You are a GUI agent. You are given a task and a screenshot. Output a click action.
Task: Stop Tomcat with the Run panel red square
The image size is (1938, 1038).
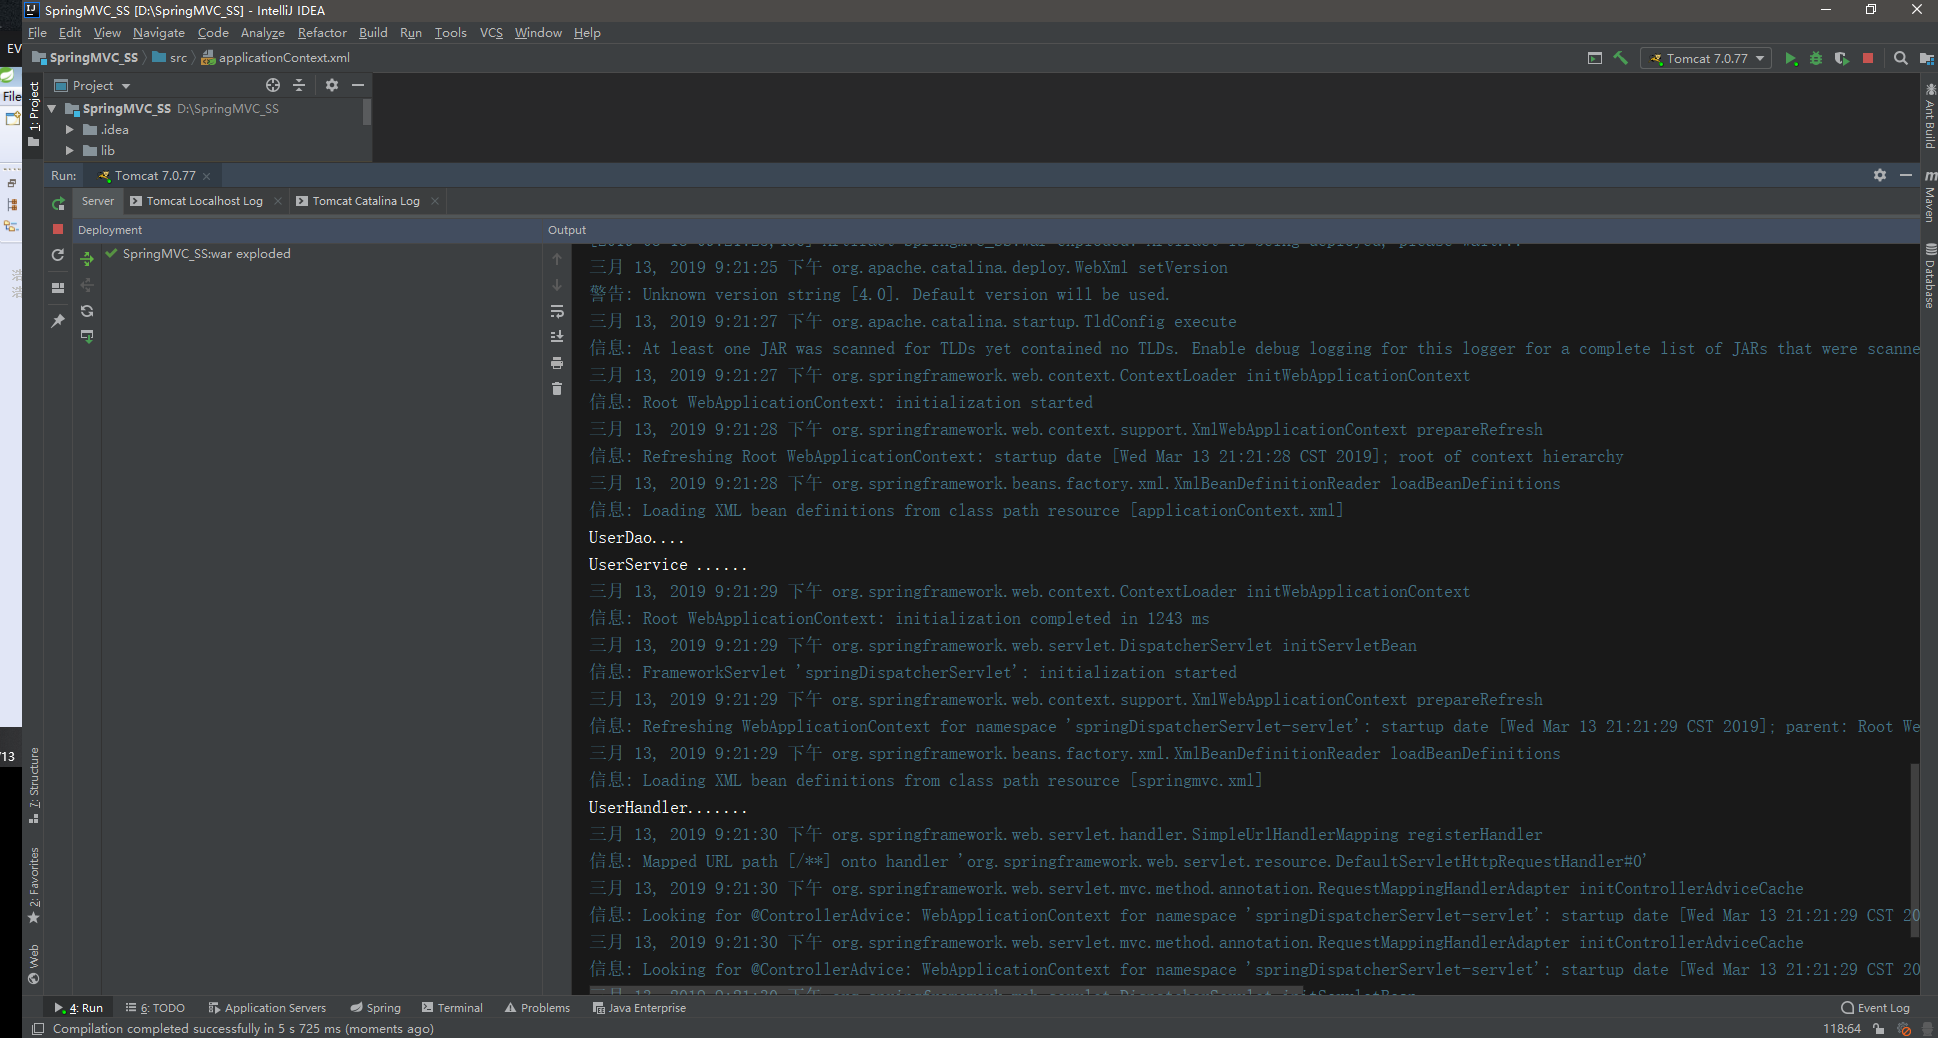(x=58, y=229)
